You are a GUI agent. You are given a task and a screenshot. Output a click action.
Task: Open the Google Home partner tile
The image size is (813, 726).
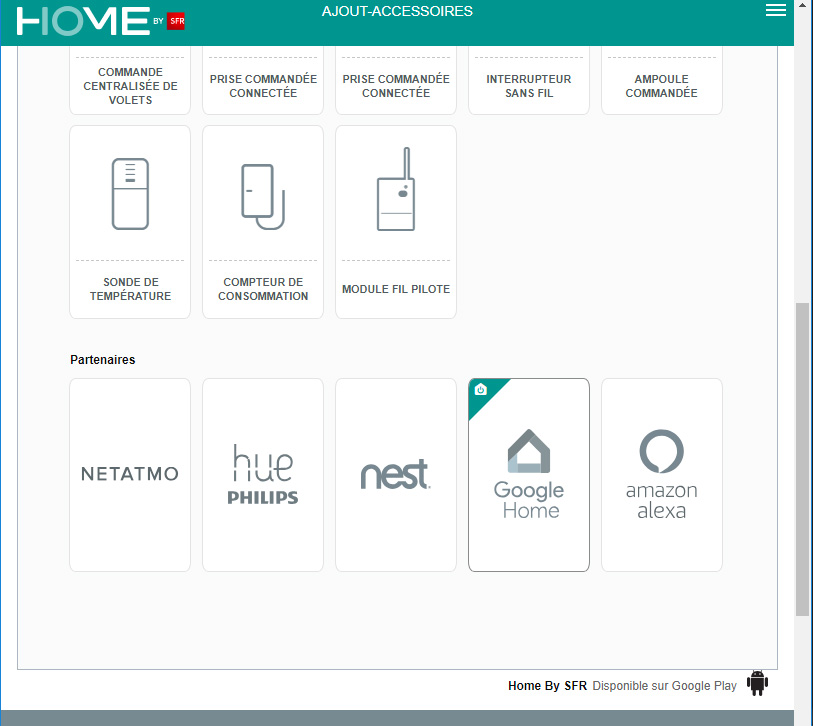coord(529,476)
